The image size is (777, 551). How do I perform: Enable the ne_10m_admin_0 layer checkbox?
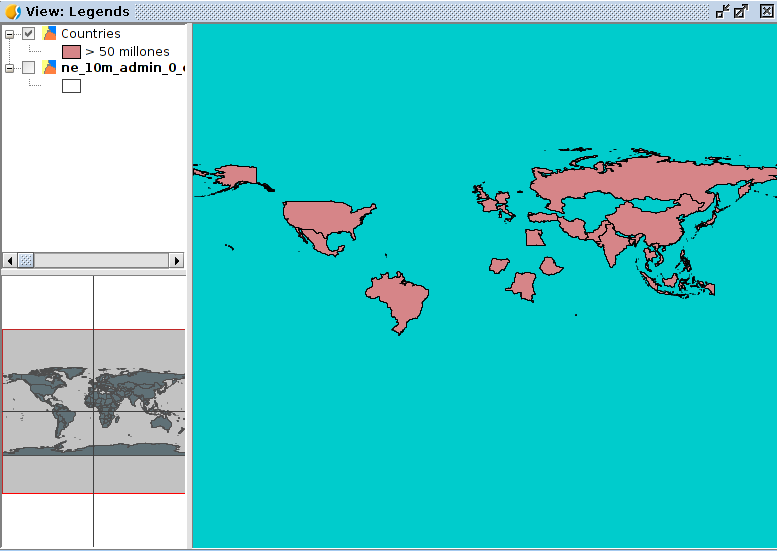pyautogui.click(x=28, y=68)
